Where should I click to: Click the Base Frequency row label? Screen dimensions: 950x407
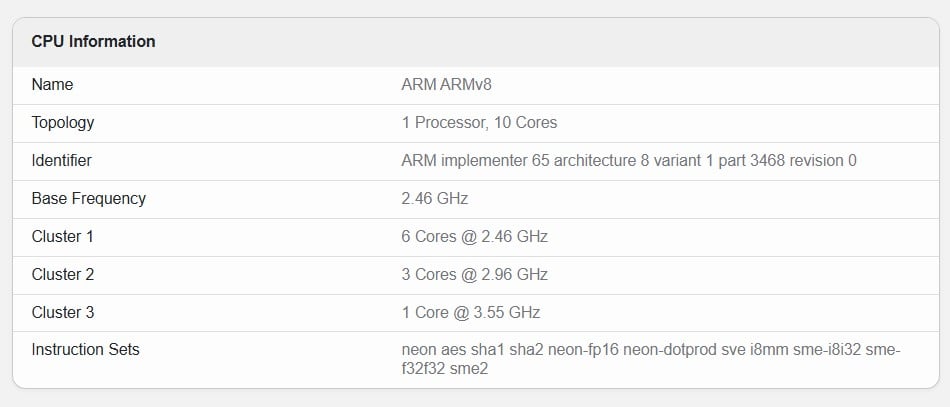coord(88,199)
